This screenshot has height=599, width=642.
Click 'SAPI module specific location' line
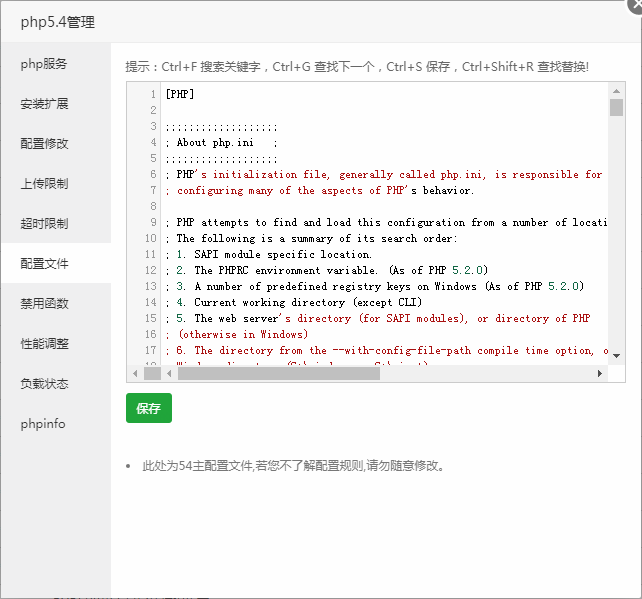coord(269,255)
